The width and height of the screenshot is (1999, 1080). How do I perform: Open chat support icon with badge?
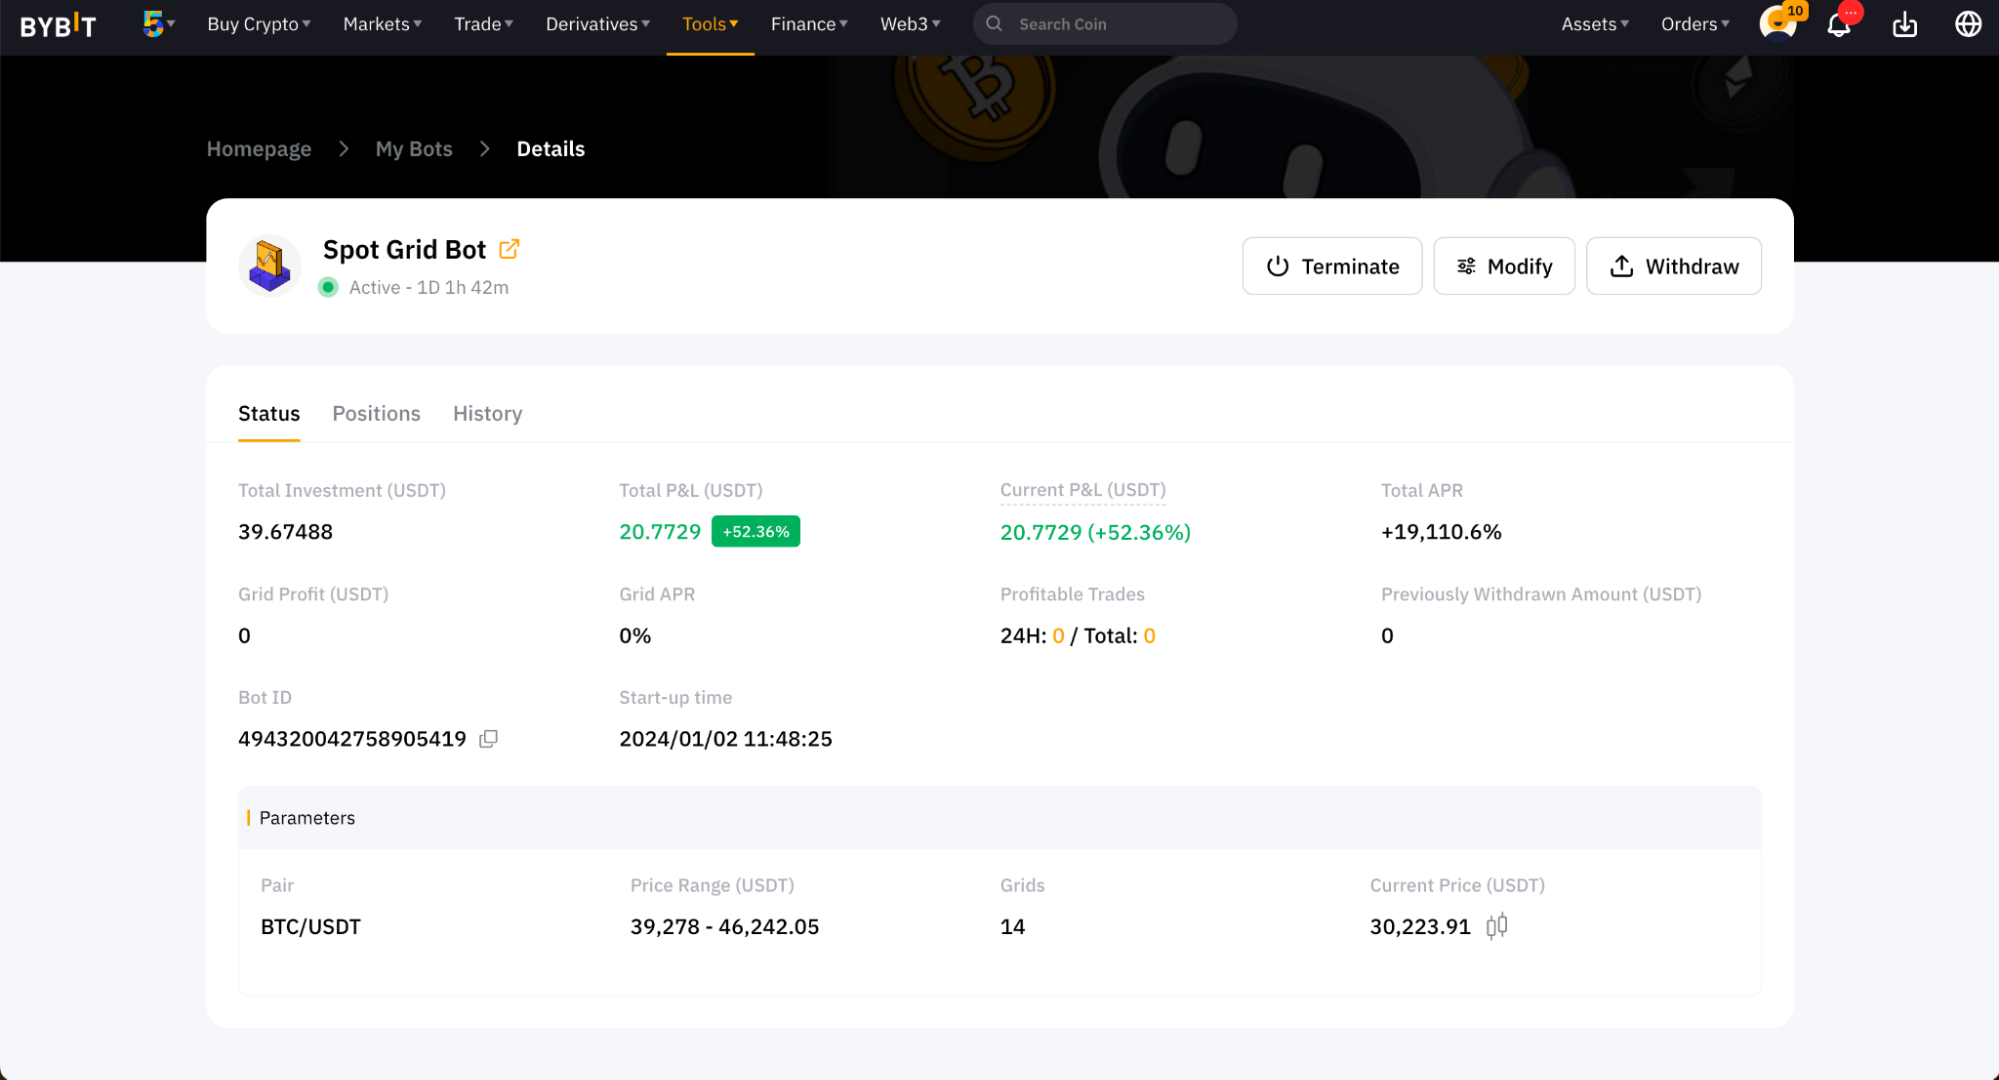click(1777, 23)
